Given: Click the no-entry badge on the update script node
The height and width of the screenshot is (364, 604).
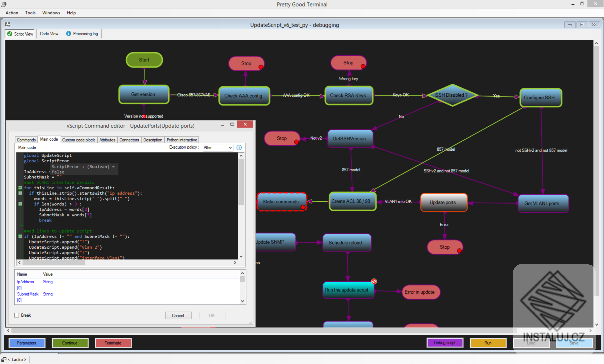Looking at the screenshot, I should point(374,282).
